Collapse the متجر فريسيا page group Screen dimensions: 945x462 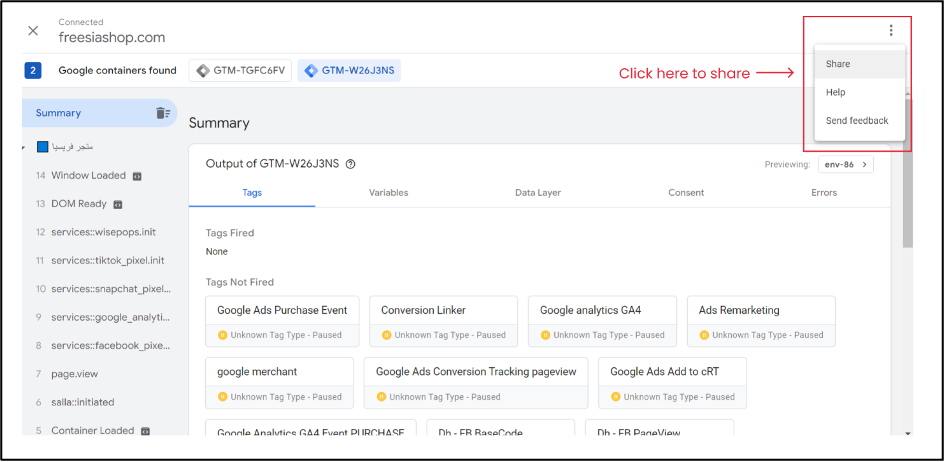point(23,147)
